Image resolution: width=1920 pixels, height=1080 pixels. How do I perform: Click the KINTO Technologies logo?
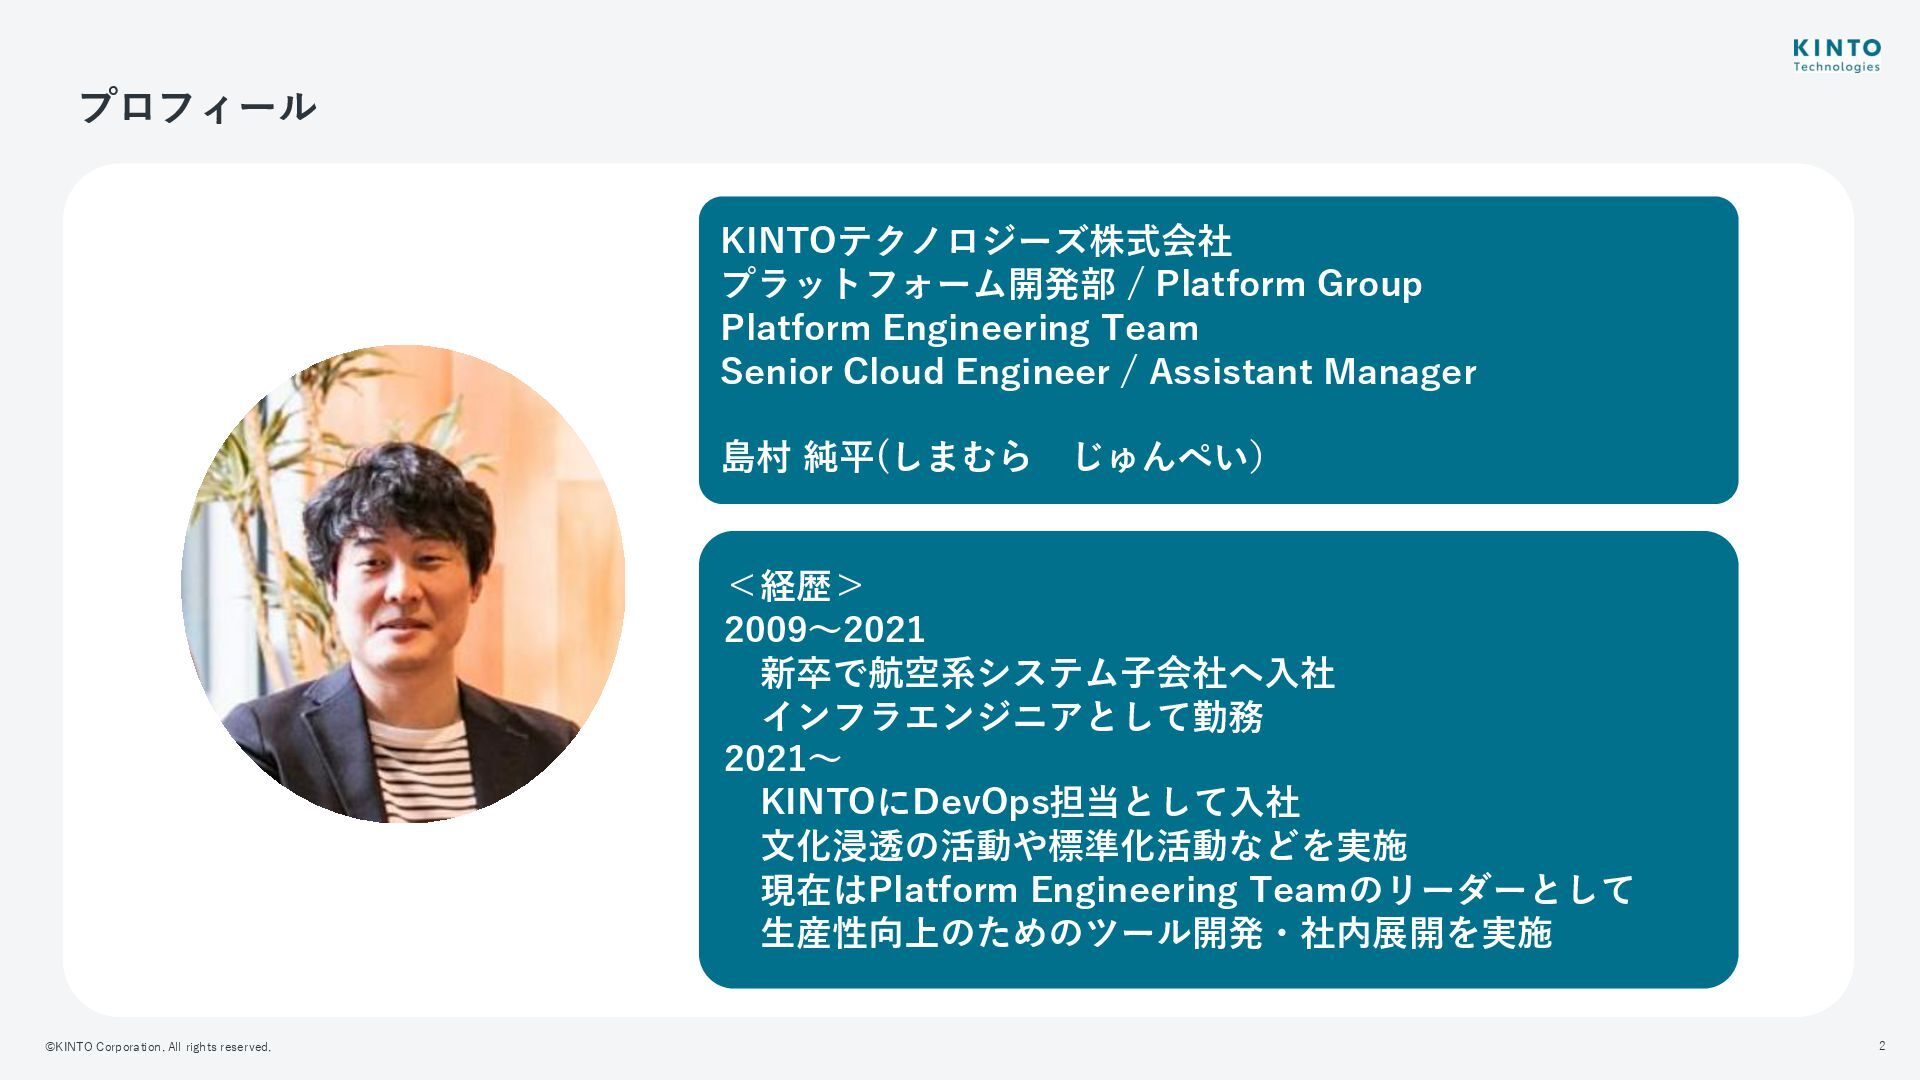[x=1836, y=56]
